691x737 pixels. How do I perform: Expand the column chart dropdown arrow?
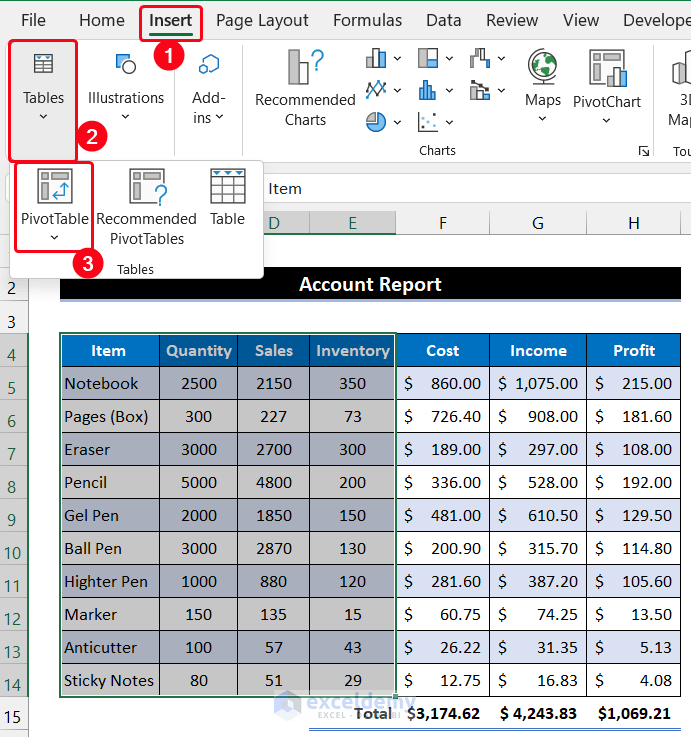[397, 58]
